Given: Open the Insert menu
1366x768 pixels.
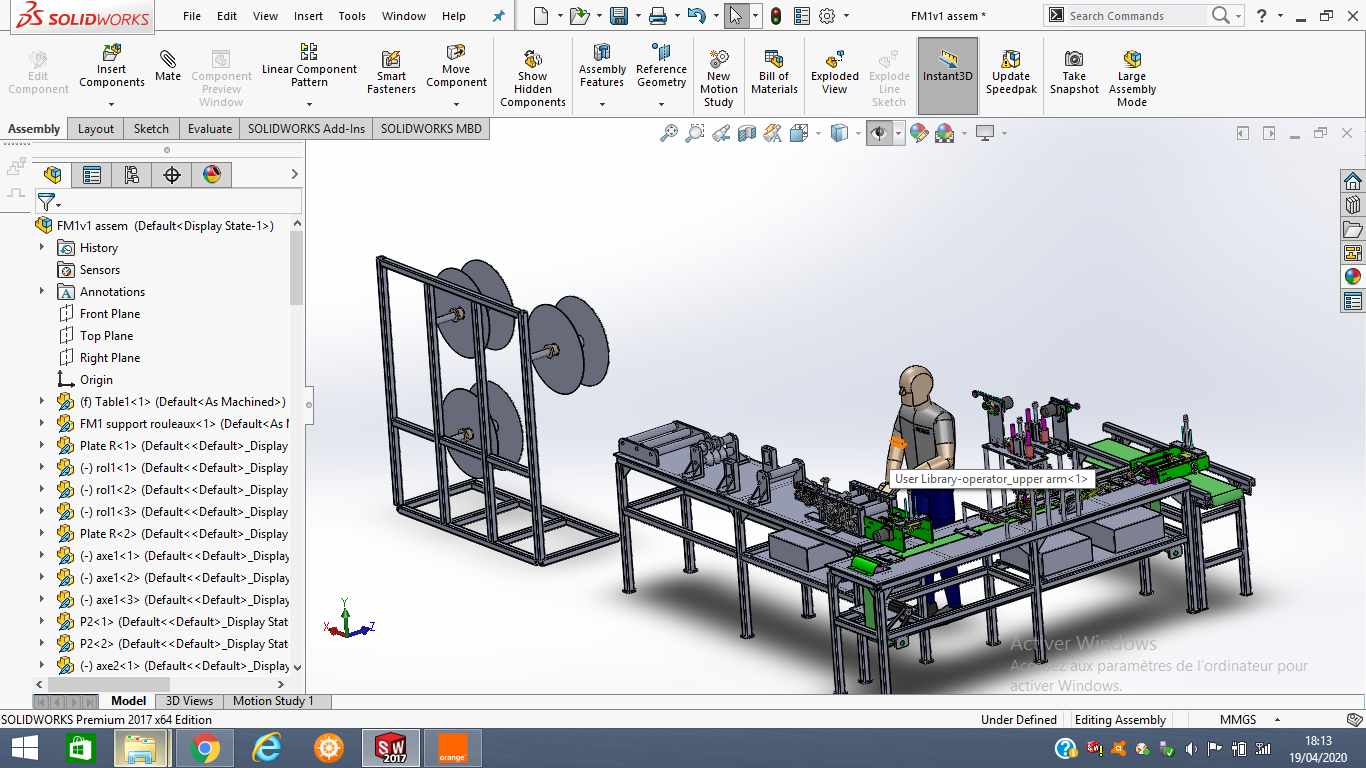Looking at the screenshot, I should pyautogui.click(x=308, y=16).
